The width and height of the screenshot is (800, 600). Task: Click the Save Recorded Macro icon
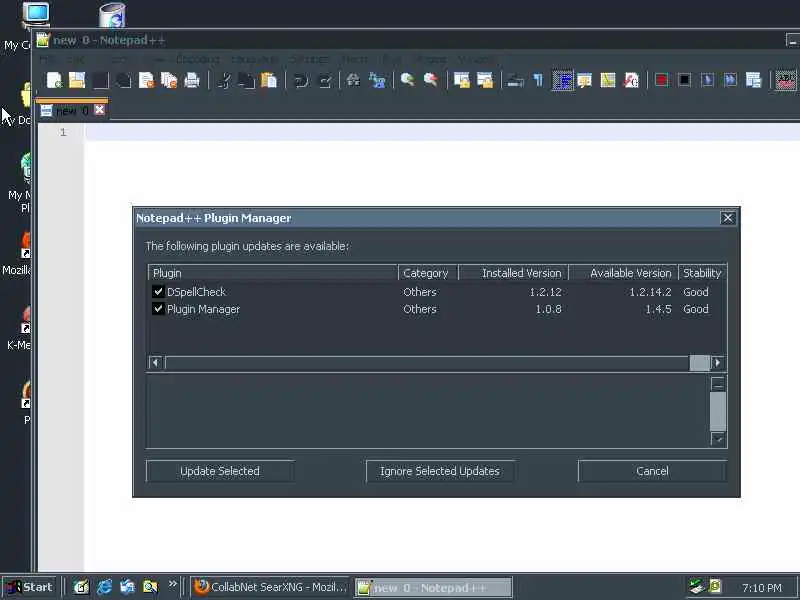point(753,80)
